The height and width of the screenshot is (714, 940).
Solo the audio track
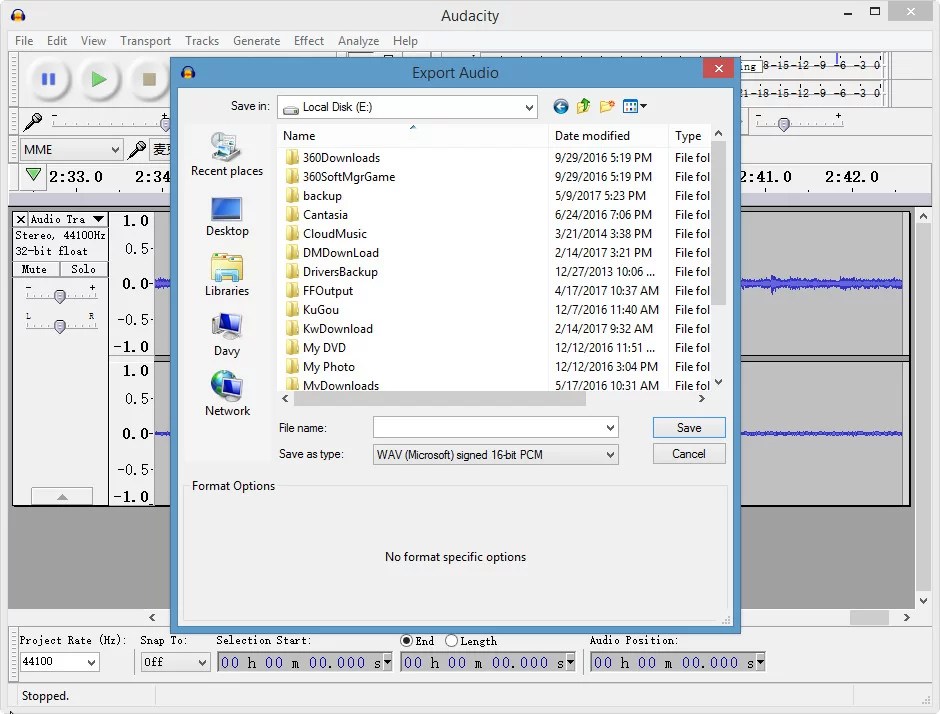coord(83,268)
